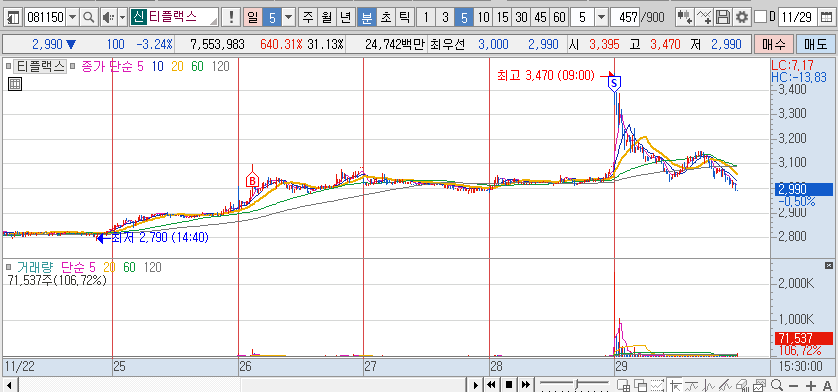Viewport: 838px width, 392px height.
Task: Select the 45-minute interval button
Action: [x=540, y=18]
